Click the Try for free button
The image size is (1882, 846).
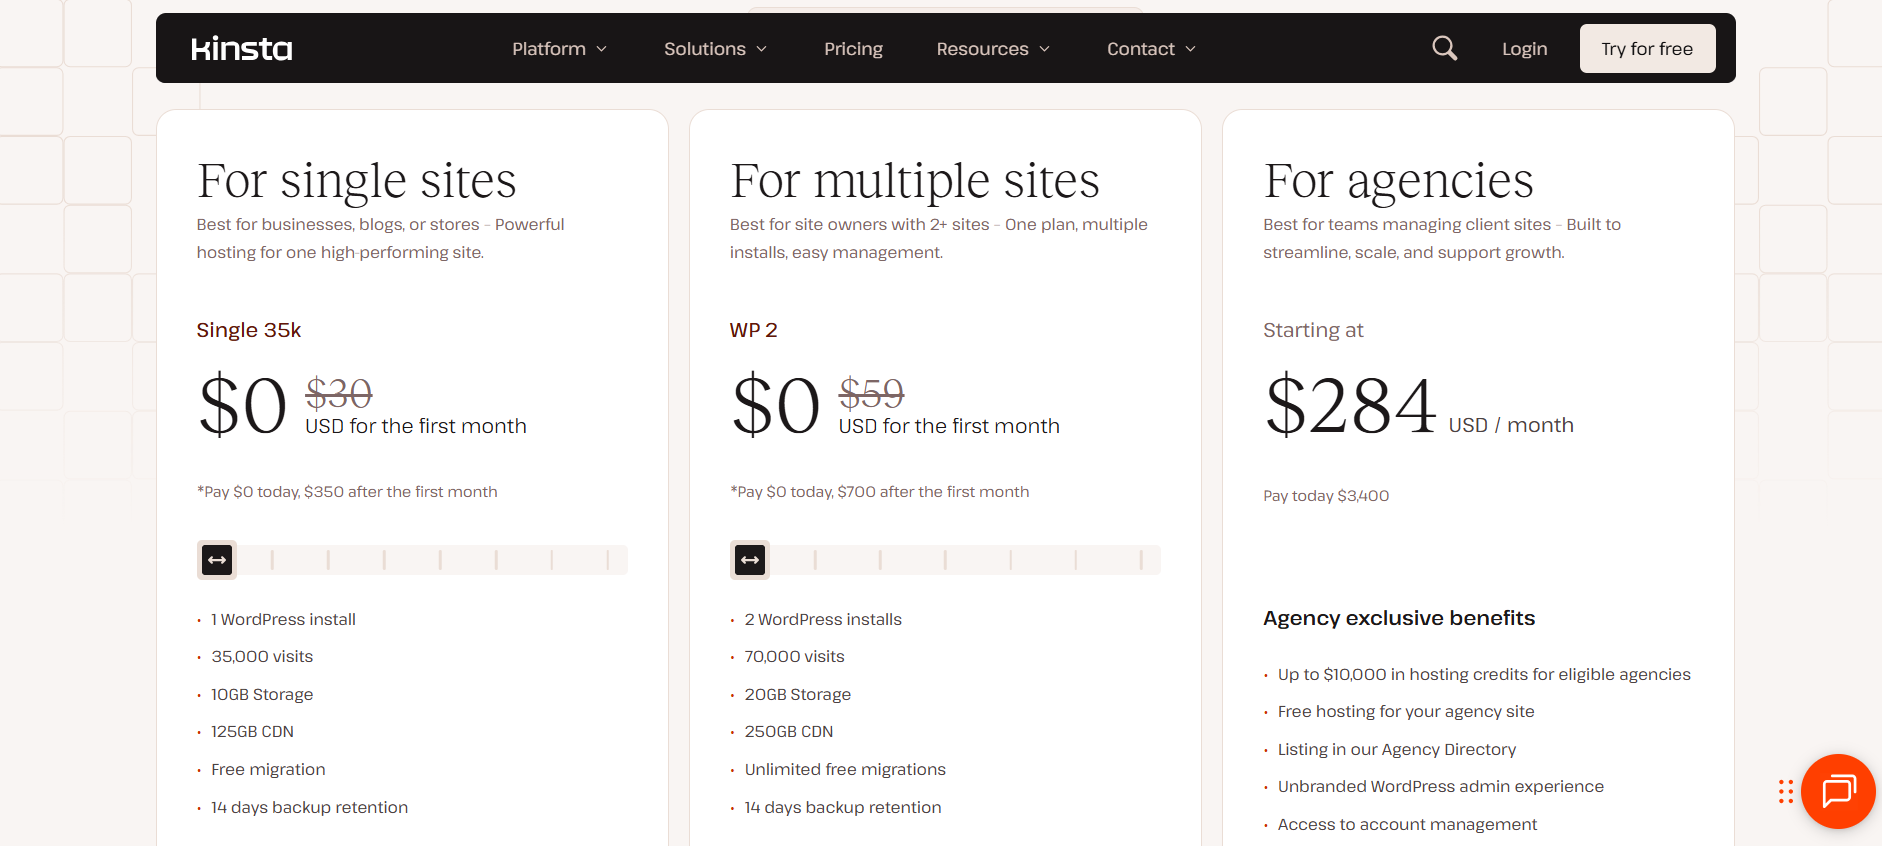(1647, 48)
